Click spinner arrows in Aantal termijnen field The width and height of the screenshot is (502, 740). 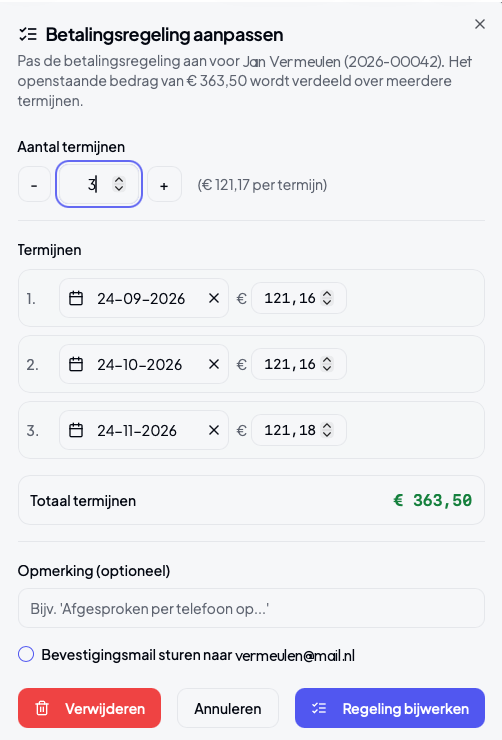(x=119, y=184)
